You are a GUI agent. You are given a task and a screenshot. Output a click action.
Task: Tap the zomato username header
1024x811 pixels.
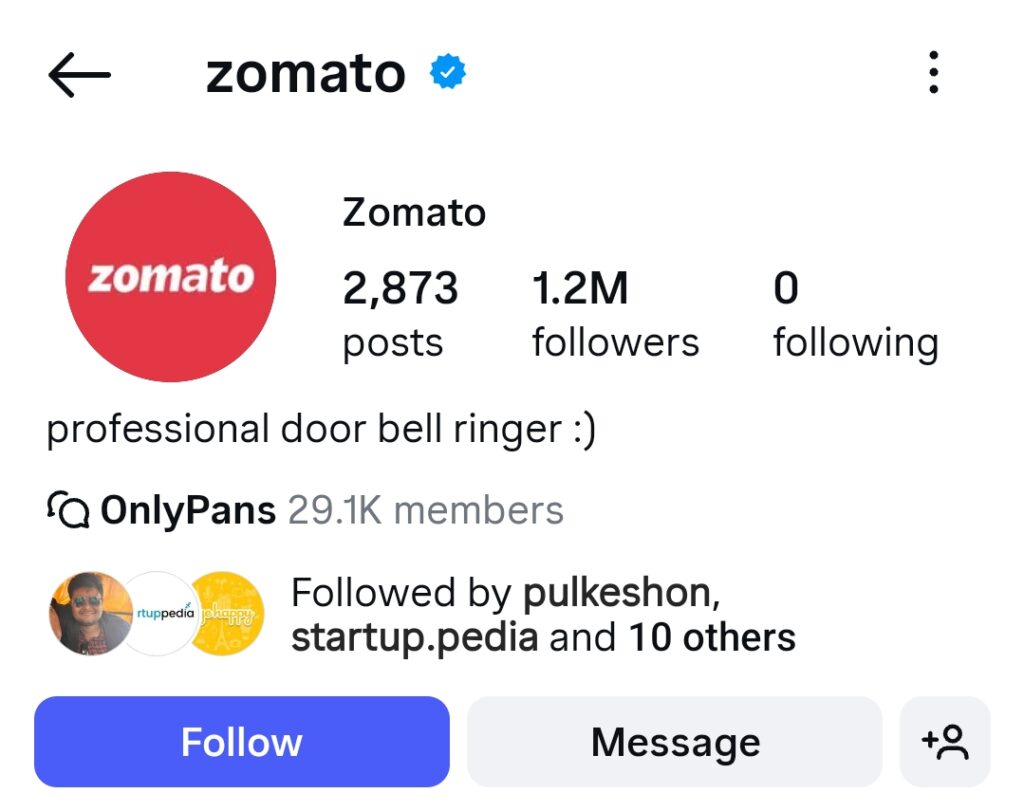coord(306,73)
